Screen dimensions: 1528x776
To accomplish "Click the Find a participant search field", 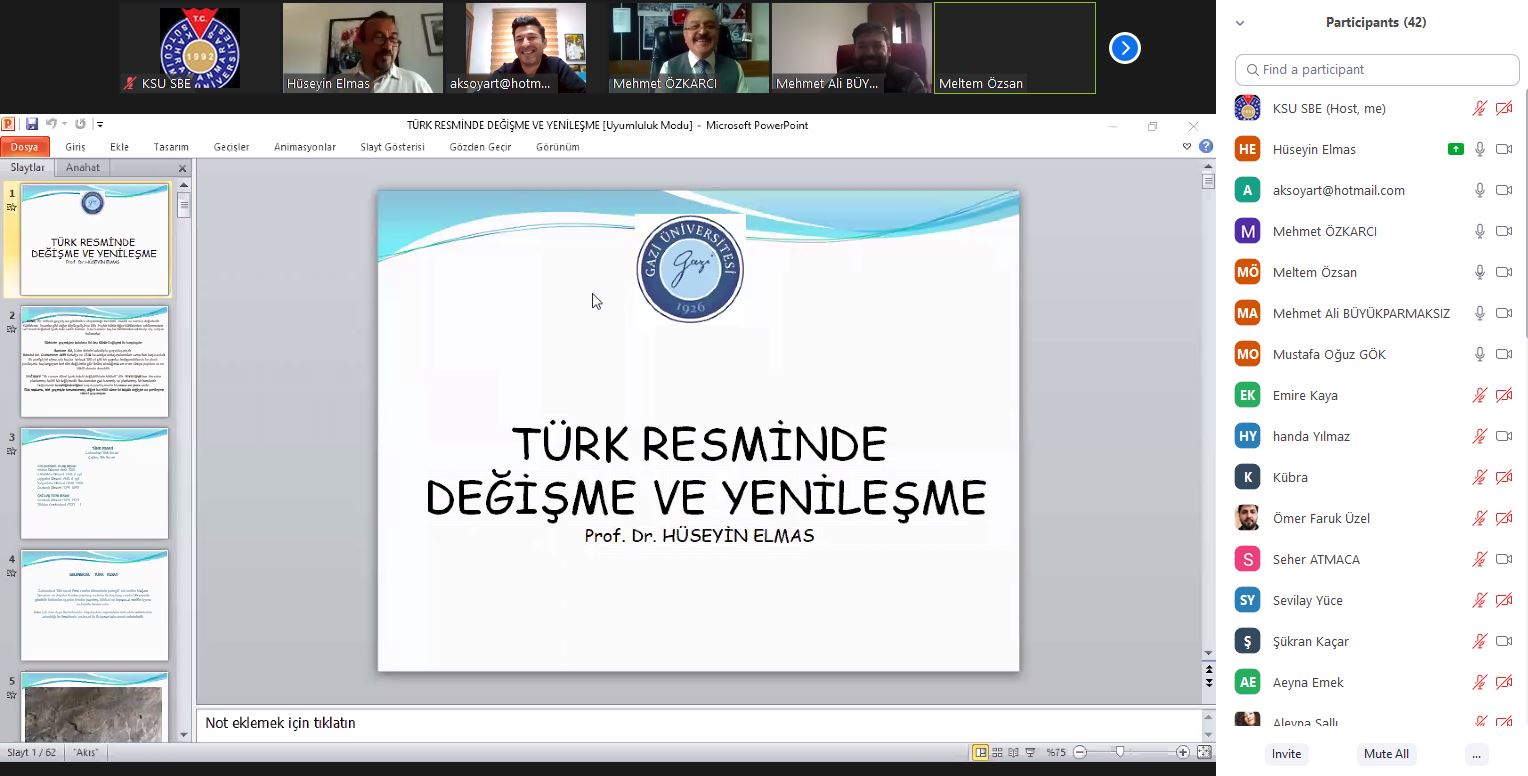I will (1377, 70).
